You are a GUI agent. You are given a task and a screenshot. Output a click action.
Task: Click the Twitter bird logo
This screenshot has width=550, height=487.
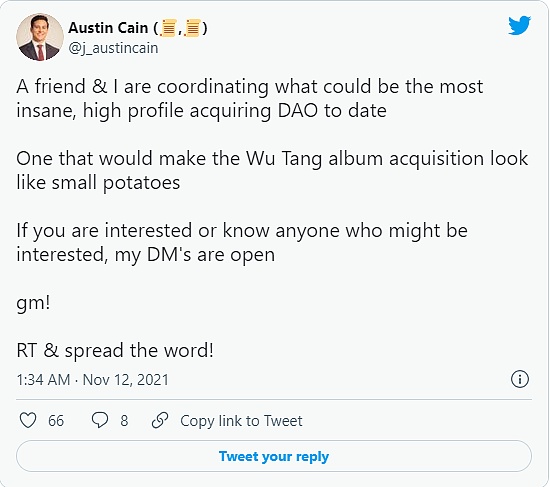(519, 25)
